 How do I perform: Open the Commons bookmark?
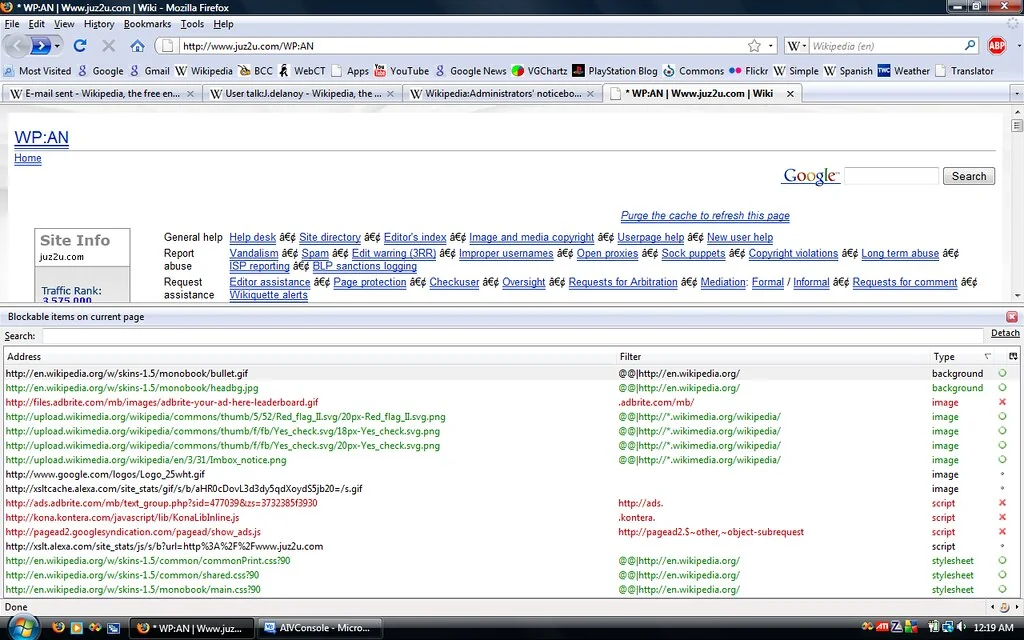[694, 71]
